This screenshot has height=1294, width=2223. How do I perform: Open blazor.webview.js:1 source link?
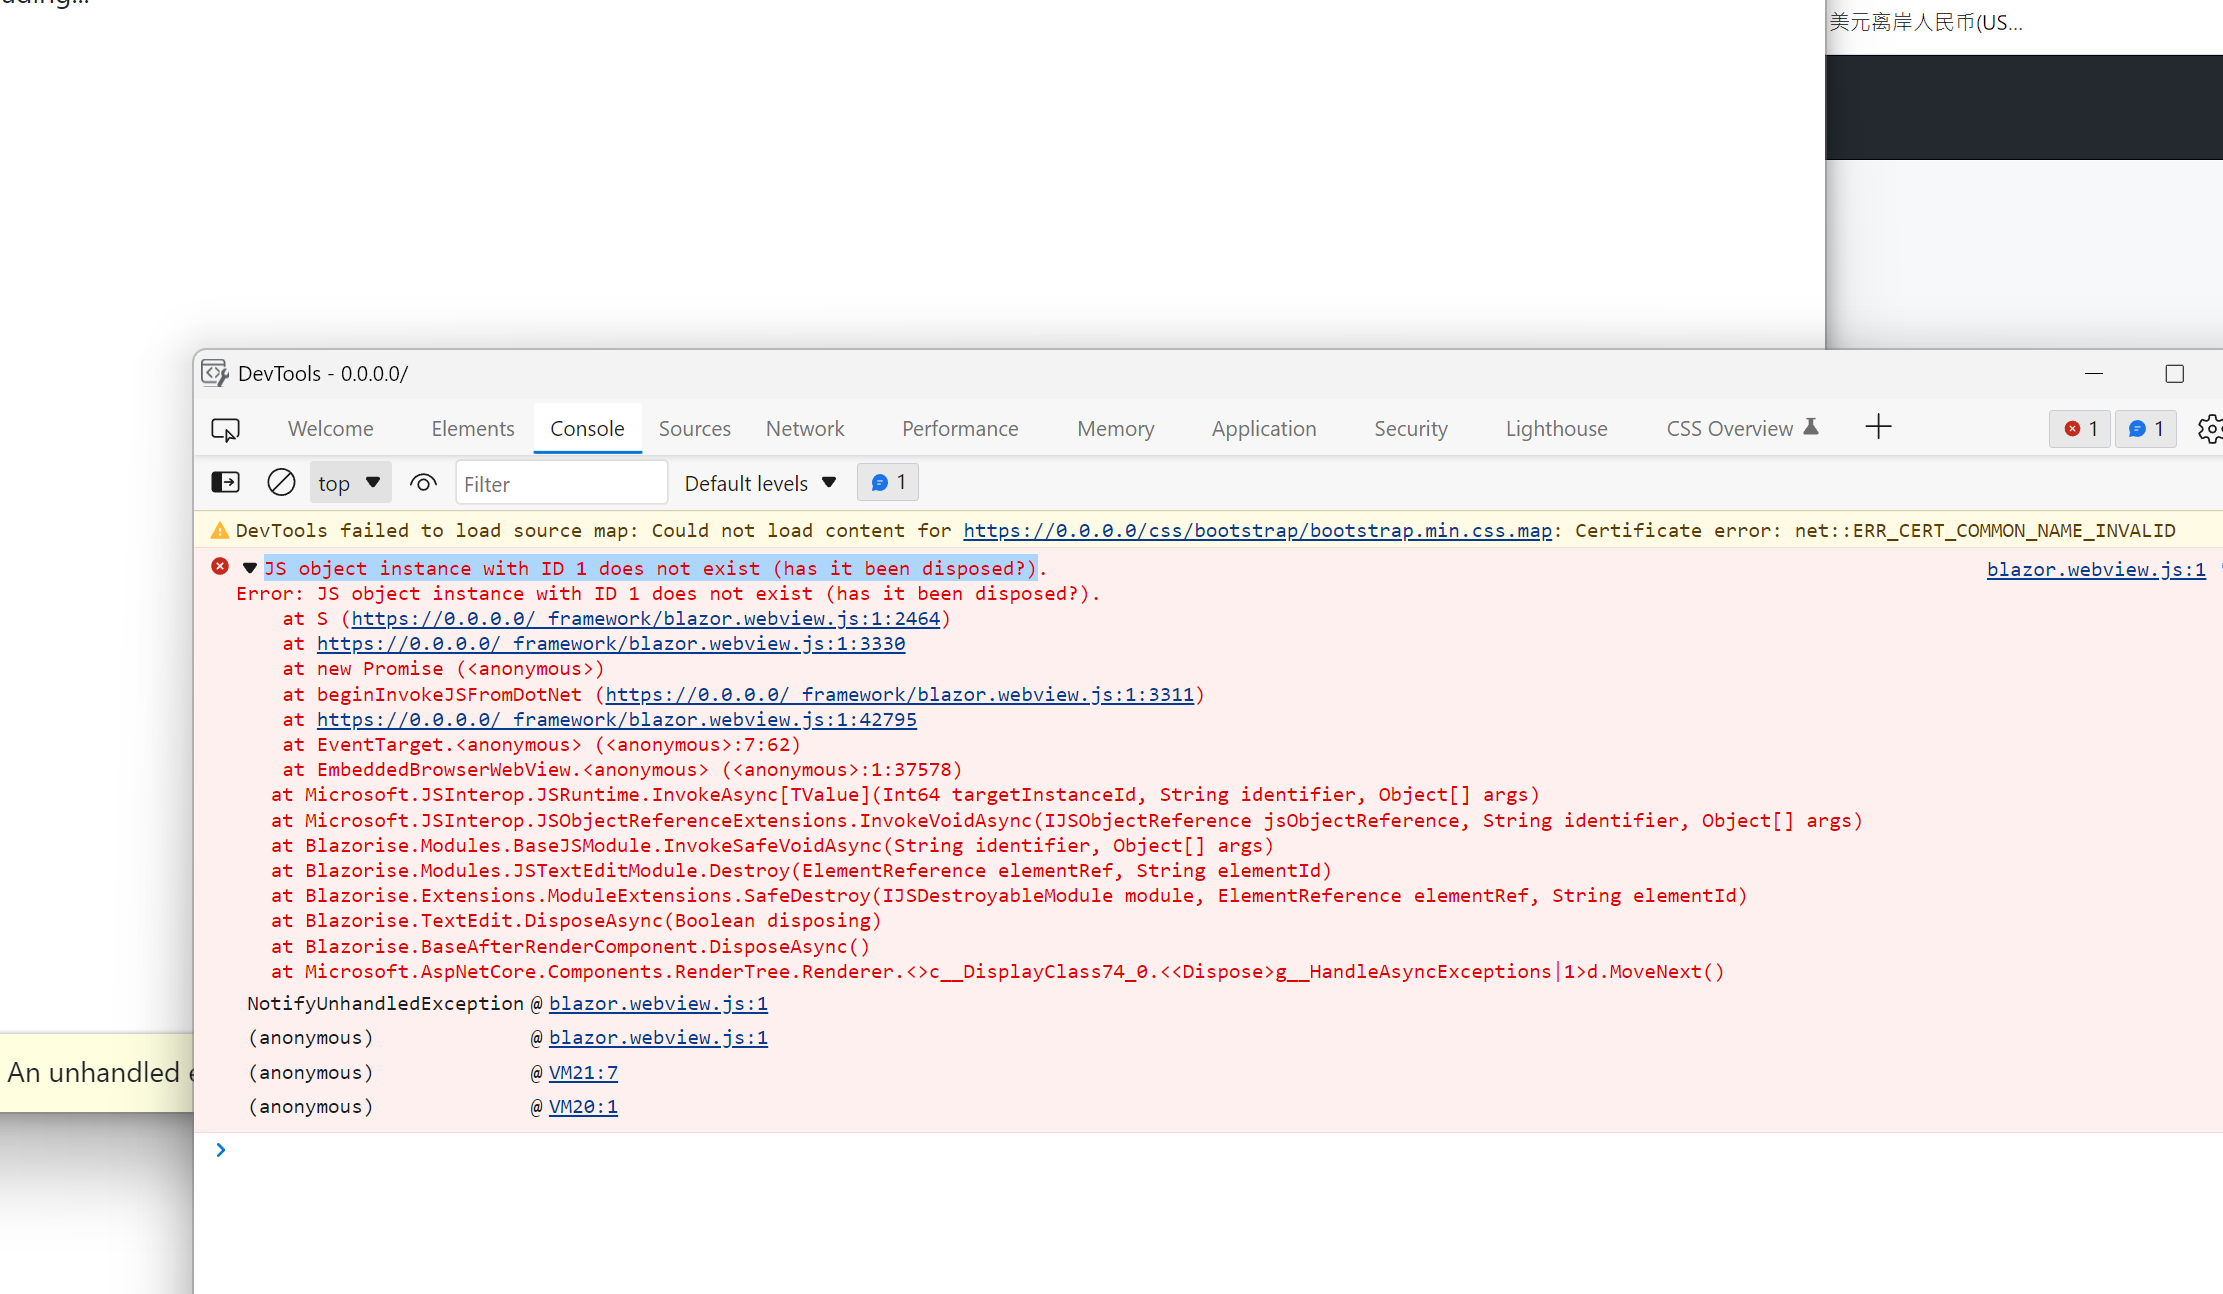[2095, 568]
